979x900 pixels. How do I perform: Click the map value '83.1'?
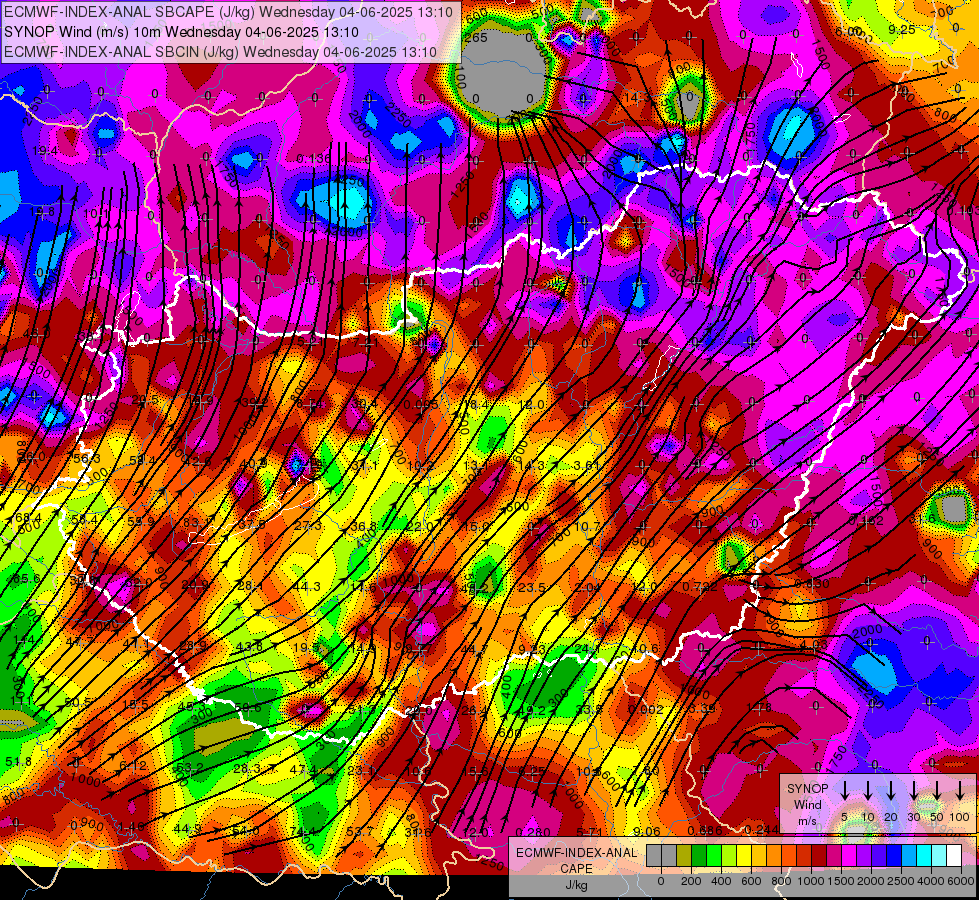coord(198,522)
